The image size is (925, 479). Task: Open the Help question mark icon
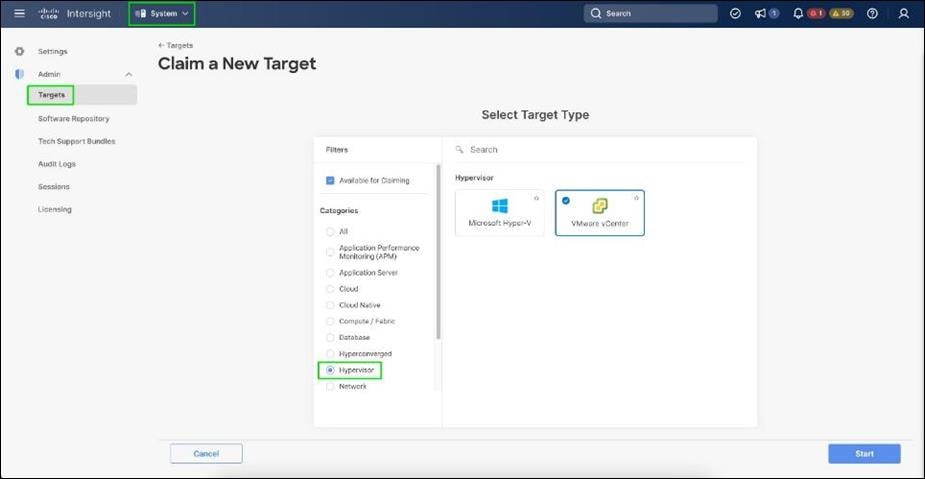click(872, 14)
